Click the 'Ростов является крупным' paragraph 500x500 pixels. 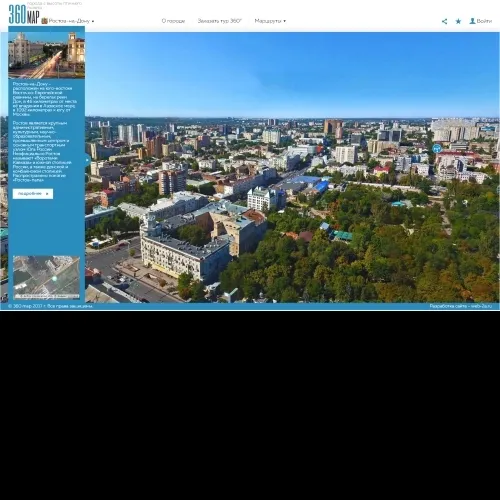pos(42,151)
